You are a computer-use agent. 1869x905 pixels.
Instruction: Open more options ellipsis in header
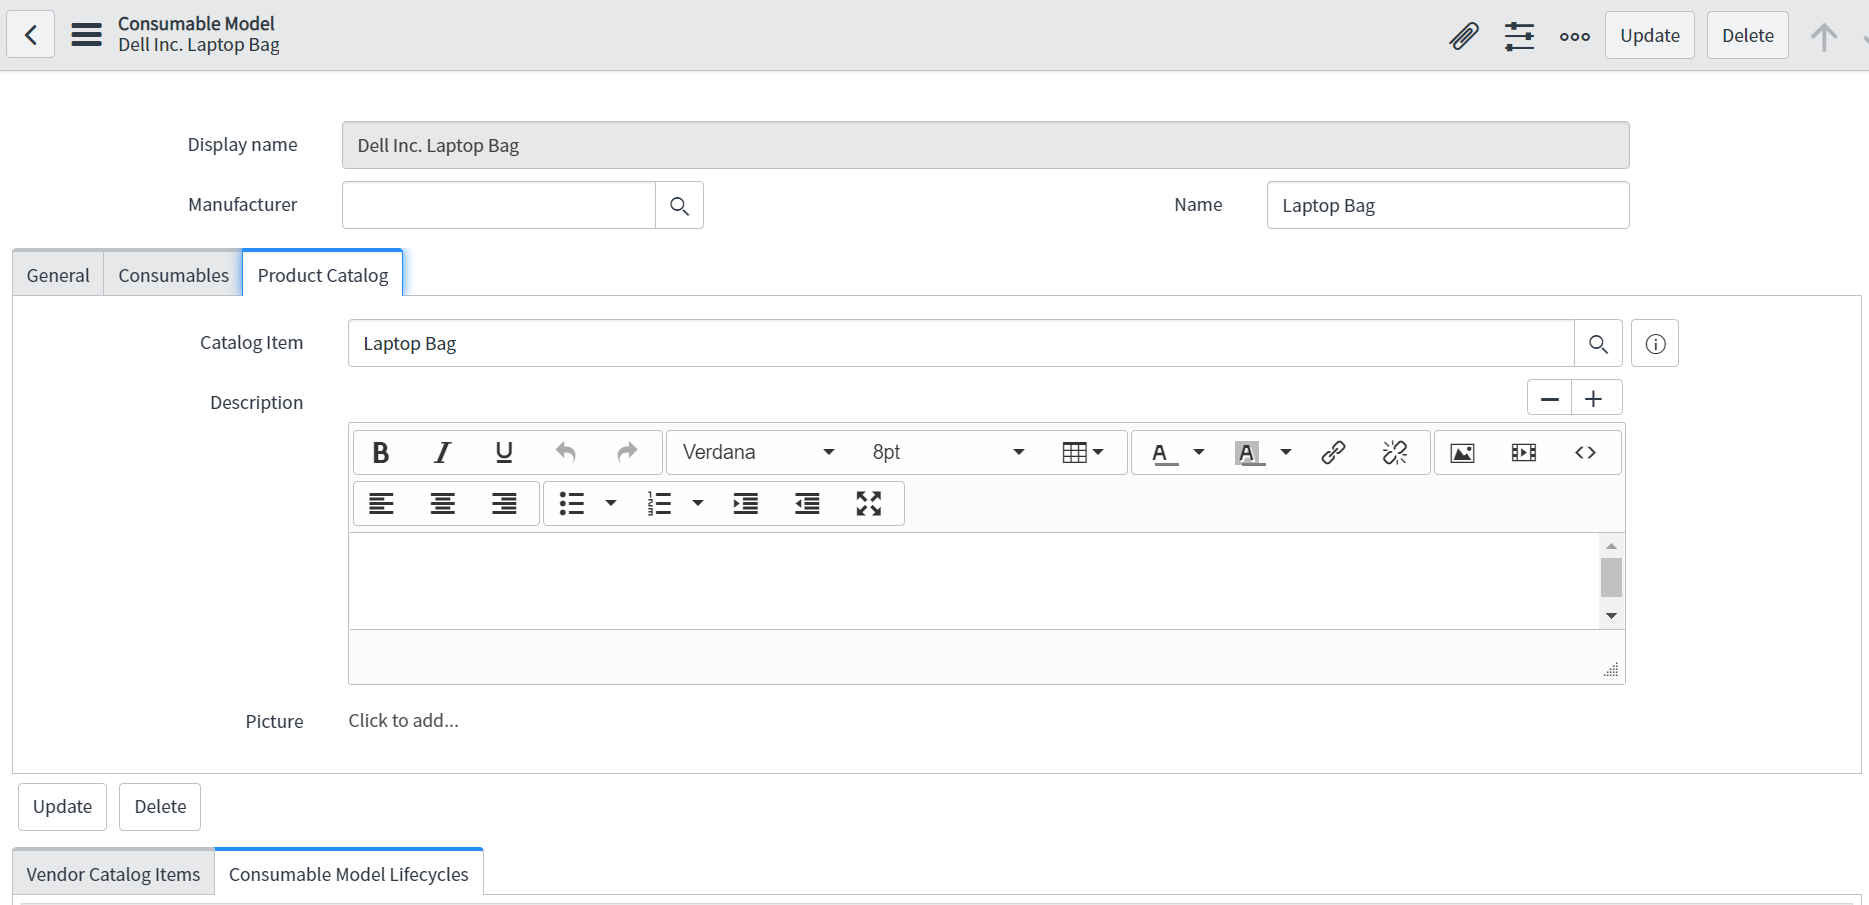[x=1575, y=36]
